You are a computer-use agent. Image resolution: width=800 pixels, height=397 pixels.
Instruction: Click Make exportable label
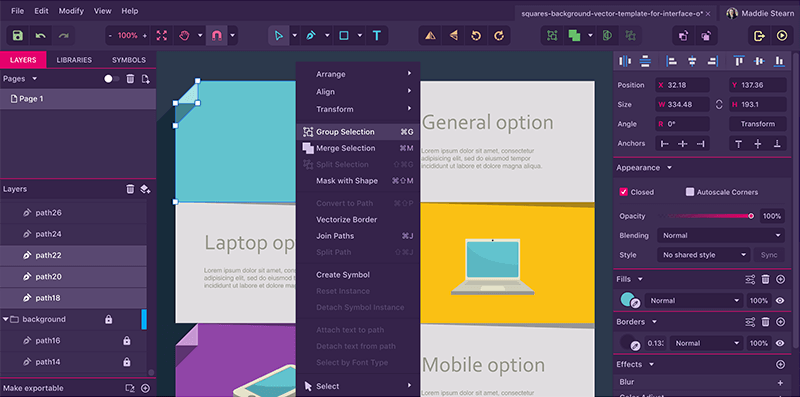pyautogui.click(x=33, y=388)
